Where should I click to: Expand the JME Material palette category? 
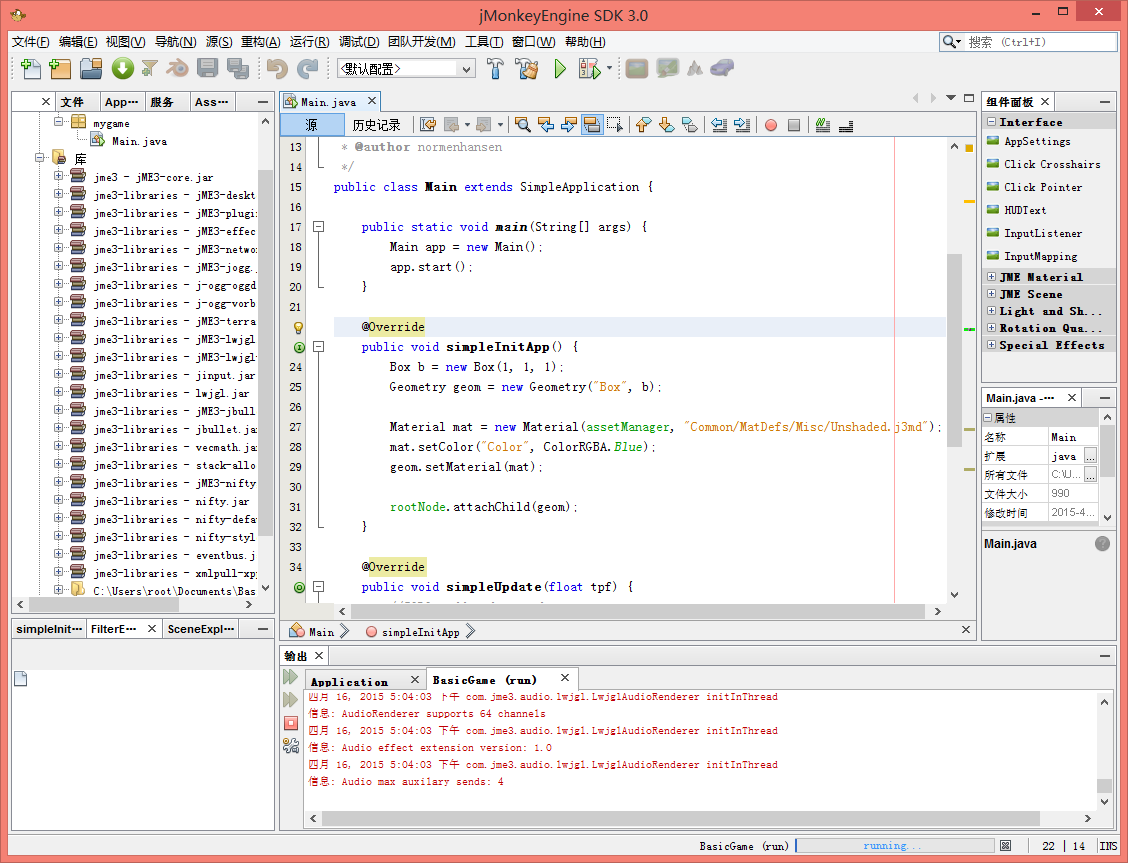pyautogui.click(x=991, y=277)
